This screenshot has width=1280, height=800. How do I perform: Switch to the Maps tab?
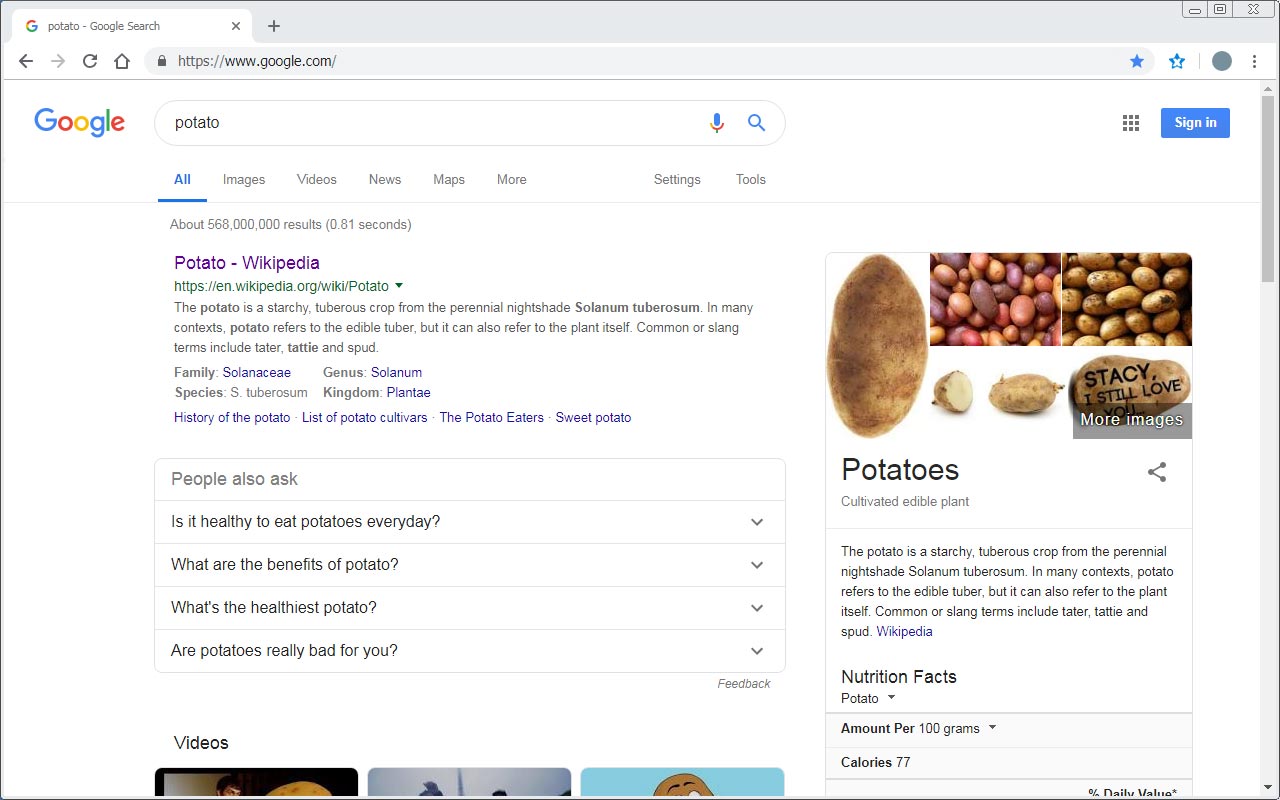point(449,180)
